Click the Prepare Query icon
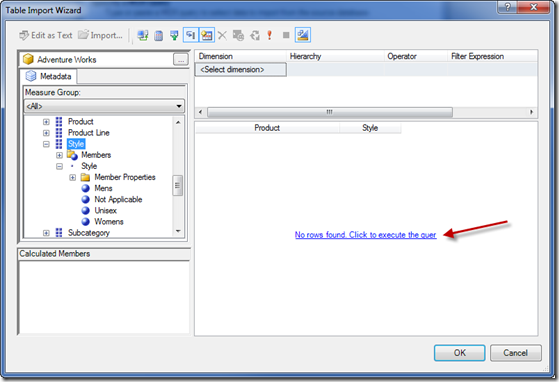This screenshot has width=559, height=382. pyautogui.click(x=255, y=35)
